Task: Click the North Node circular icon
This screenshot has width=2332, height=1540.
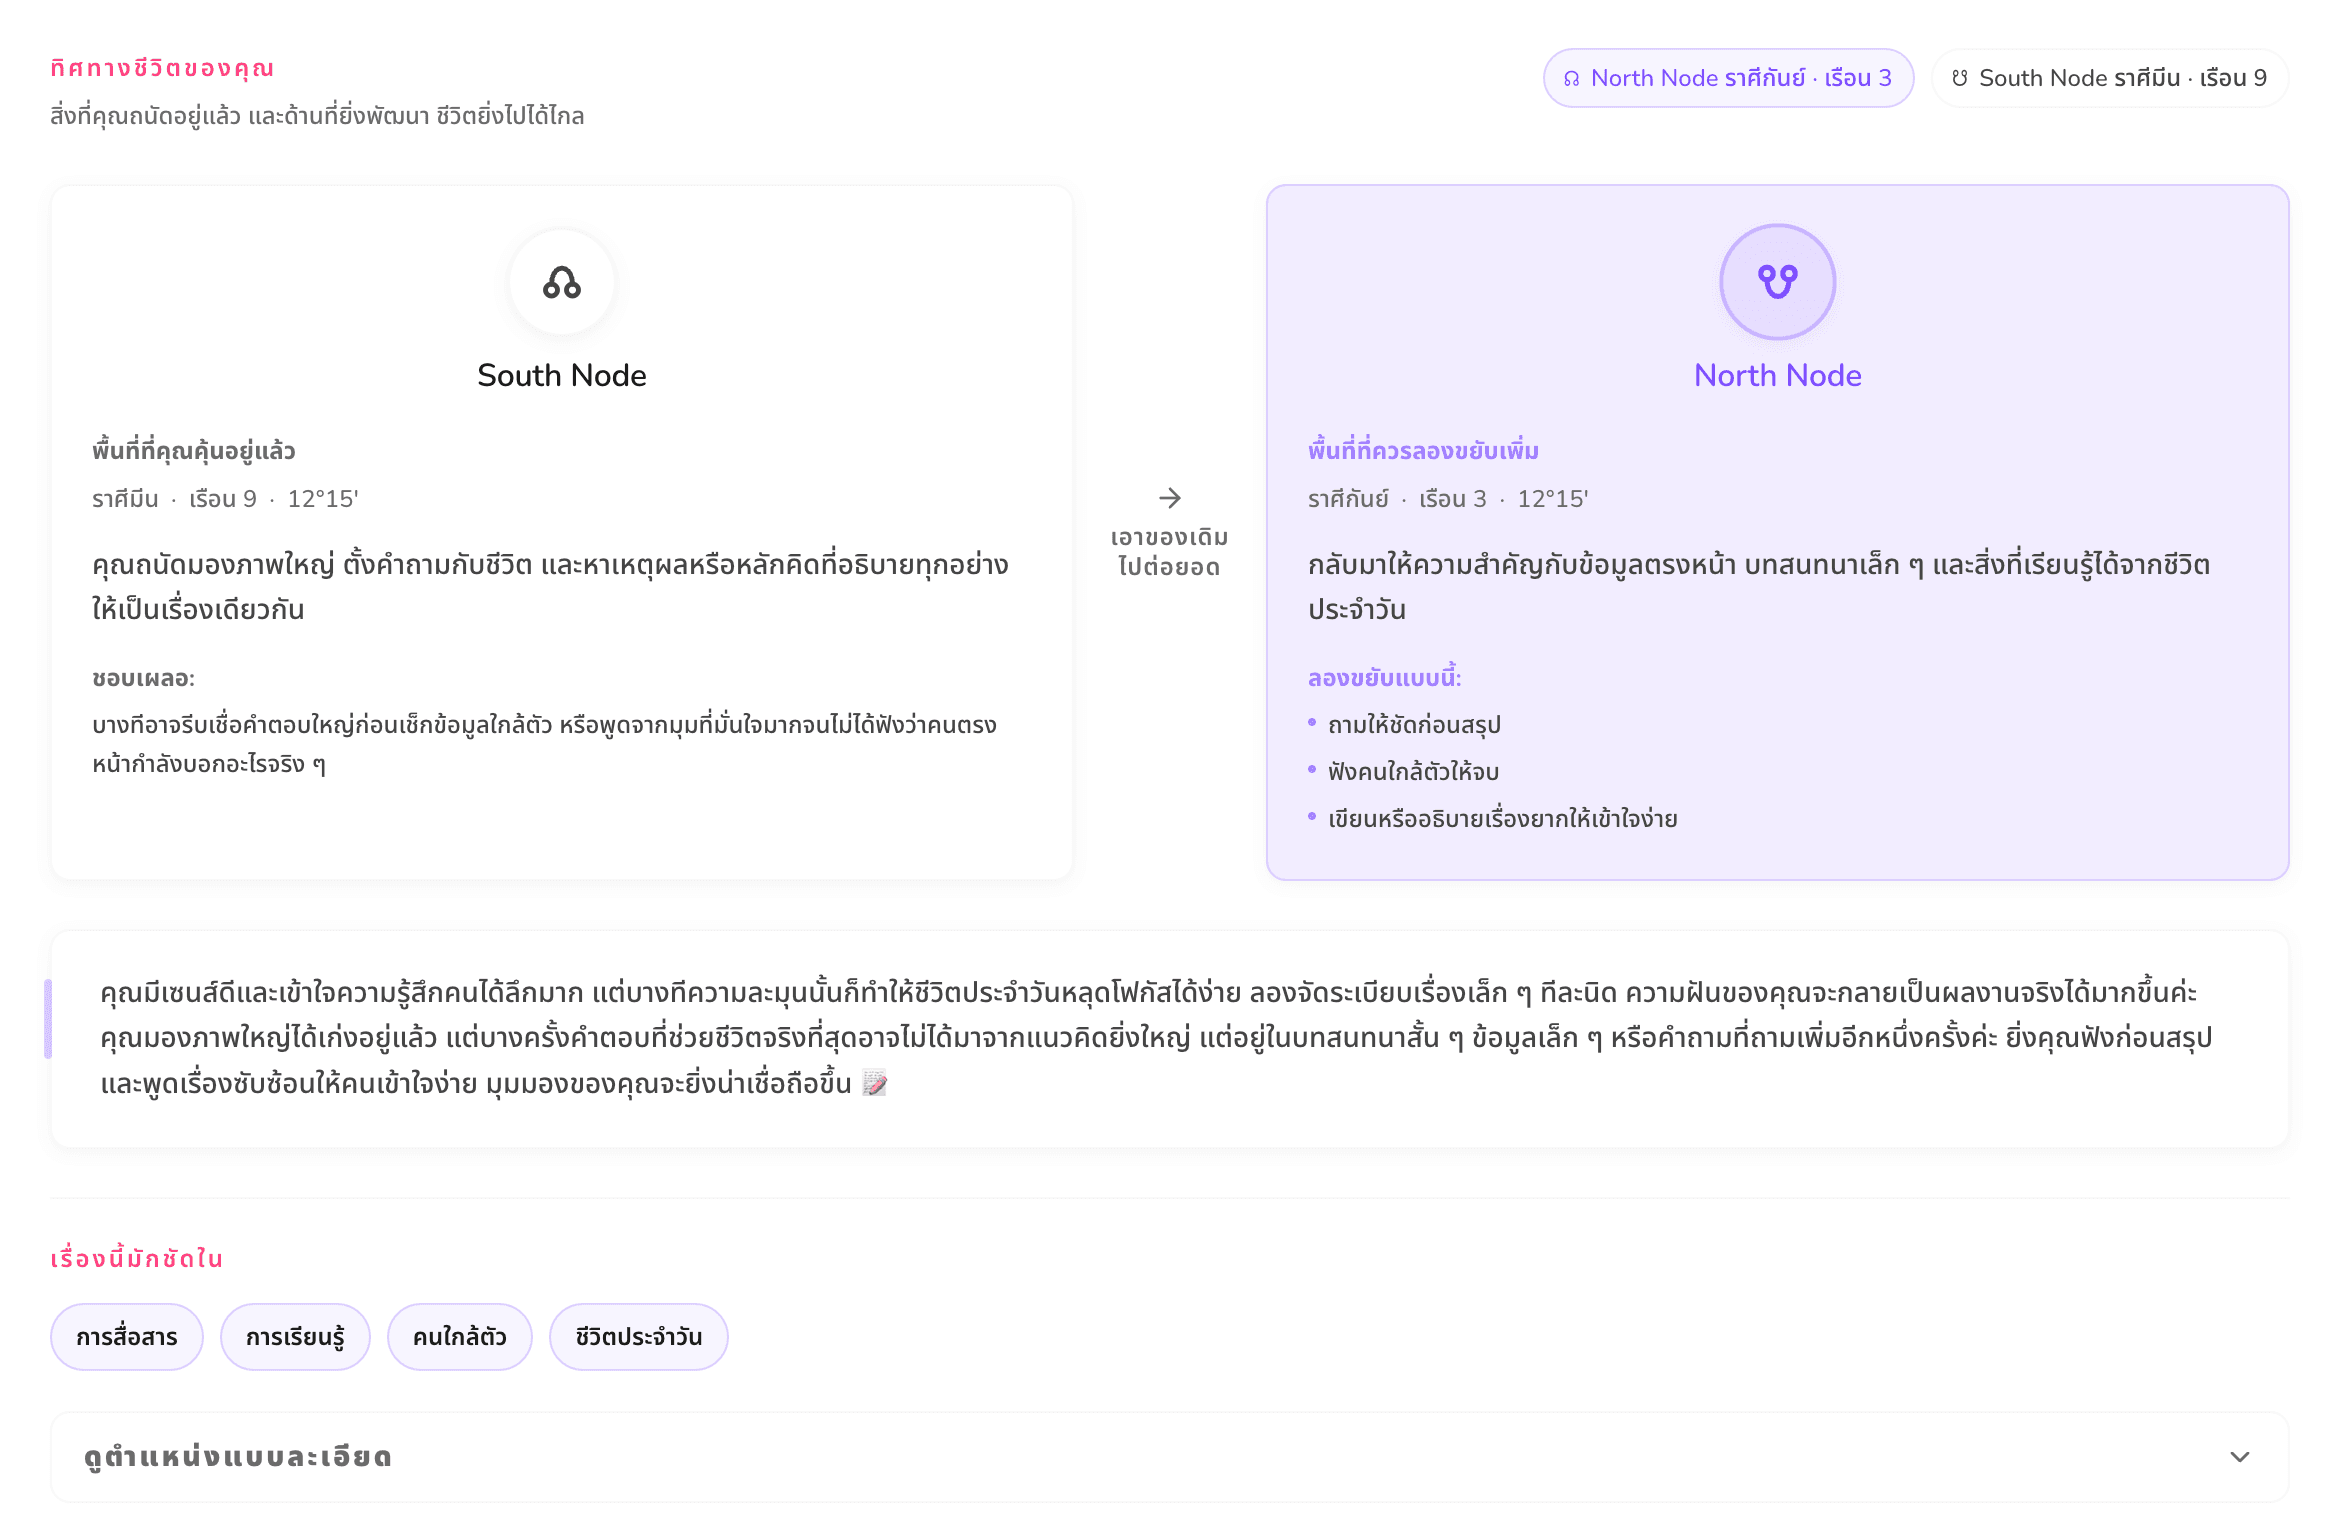Action: (1777, 282)
